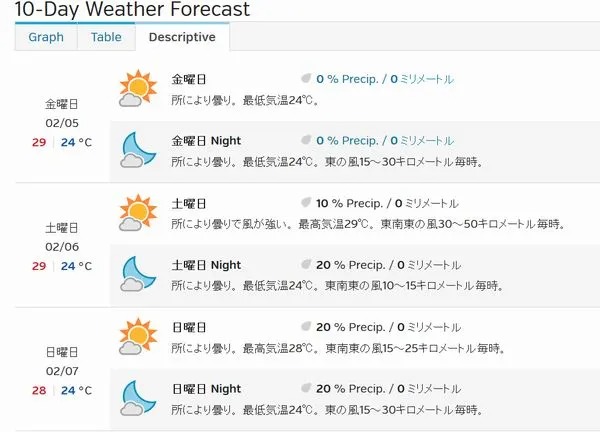Click the 10-Day Weather Forecast heading
This screenshot has width=600, height=432.
coord(132,10)
